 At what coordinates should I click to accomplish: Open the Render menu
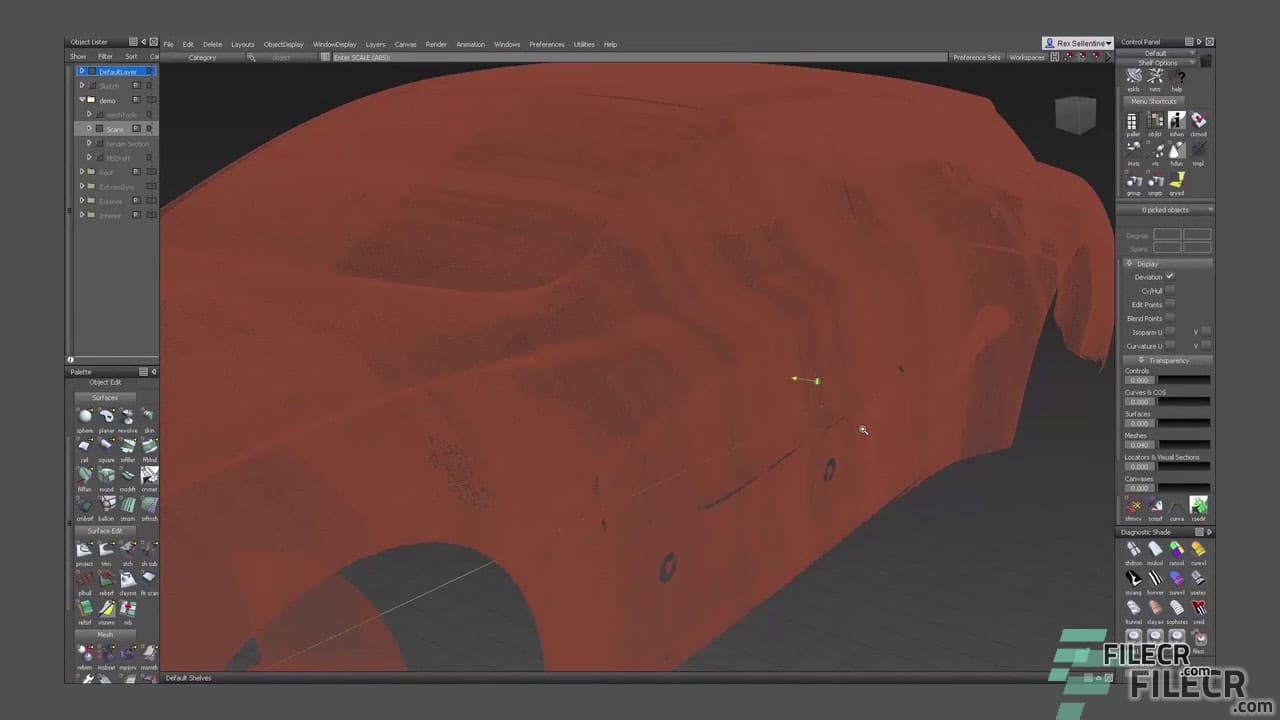[436, 44]
